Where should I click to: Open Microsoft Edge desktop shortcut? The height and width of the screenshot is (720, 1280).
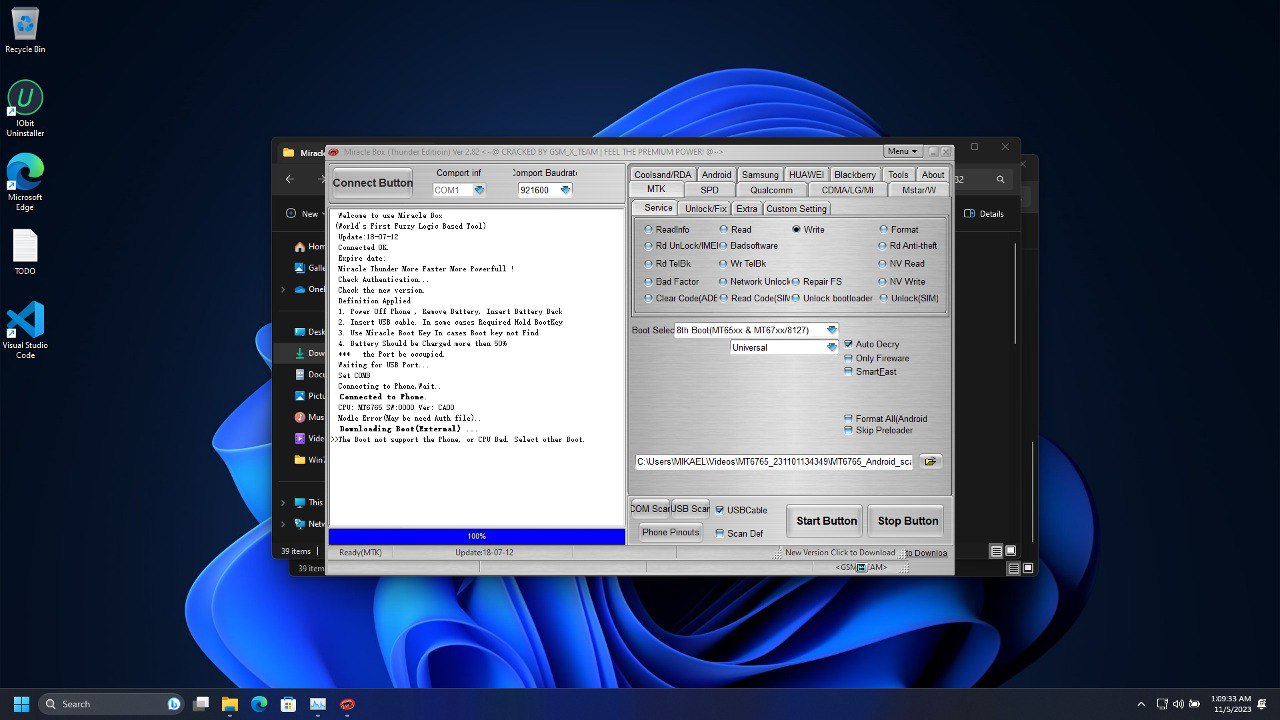pyautogui.click(x=25, y=181)
